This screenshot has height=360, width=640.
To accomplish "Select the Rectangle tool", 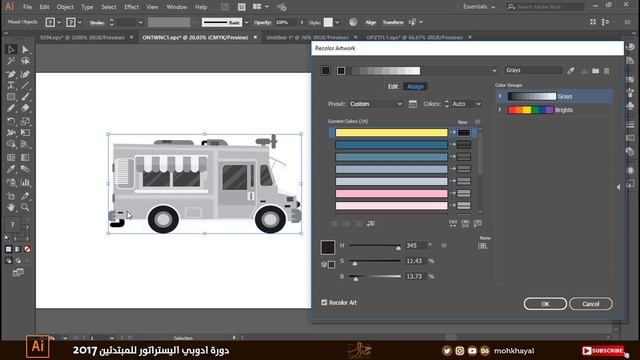I will 11,97.
